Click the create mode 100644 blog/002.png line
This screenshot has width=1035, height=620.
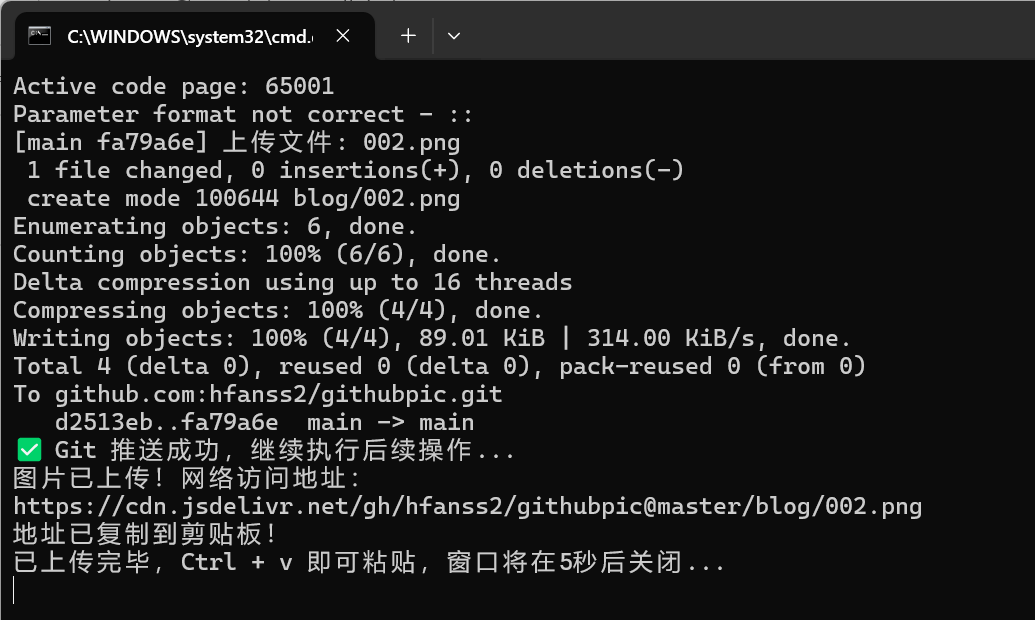click(x=244, y=199)
